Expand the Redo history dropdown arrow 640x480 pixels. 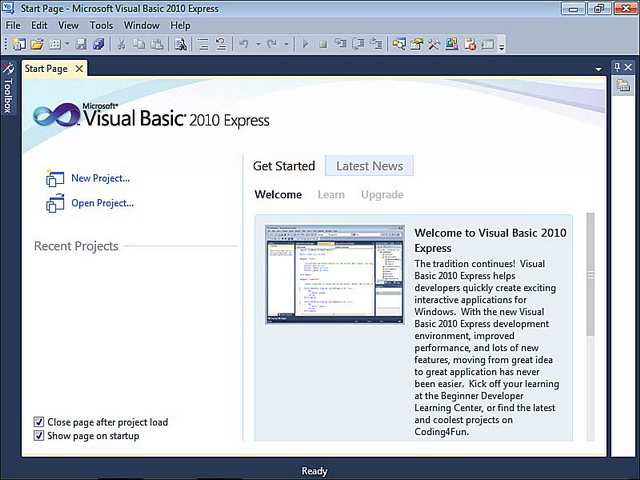coord(286,44)
